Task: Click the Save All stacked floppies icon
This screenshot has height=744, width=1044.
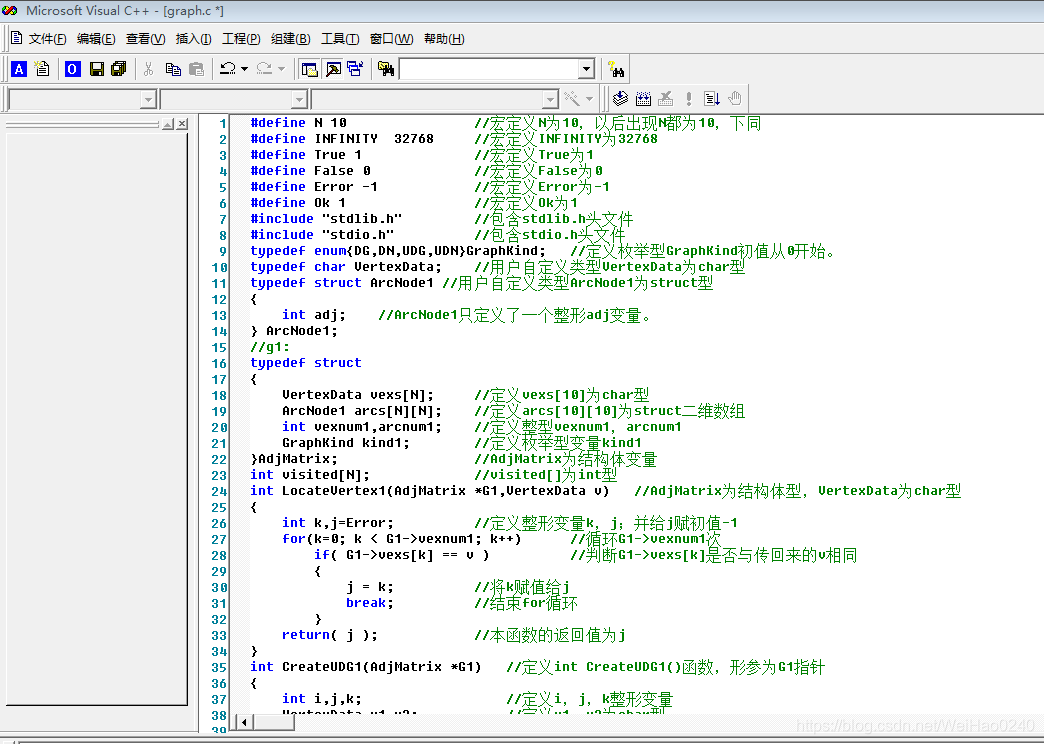Action: [119, 69]
